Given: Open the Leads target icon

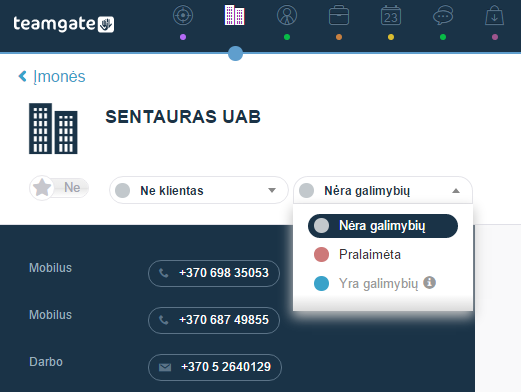Looking at the screenshot, I should pos(183,16).
